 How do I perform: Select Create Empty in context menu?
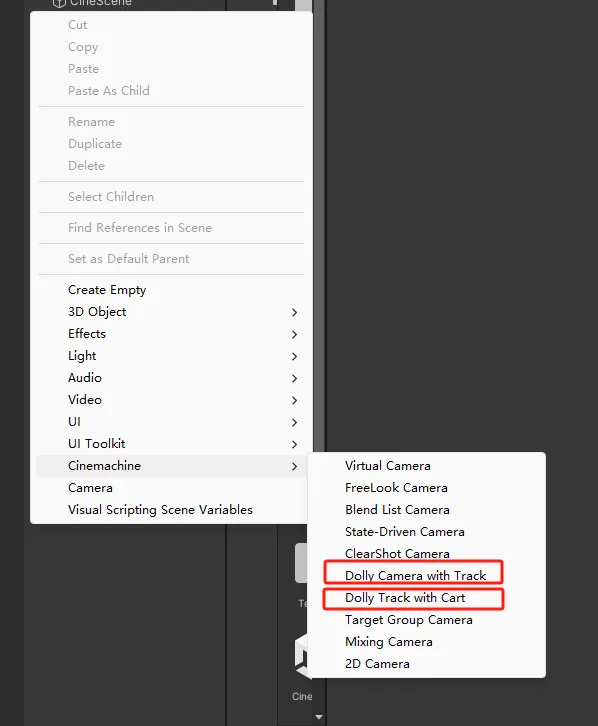(171, 290)
